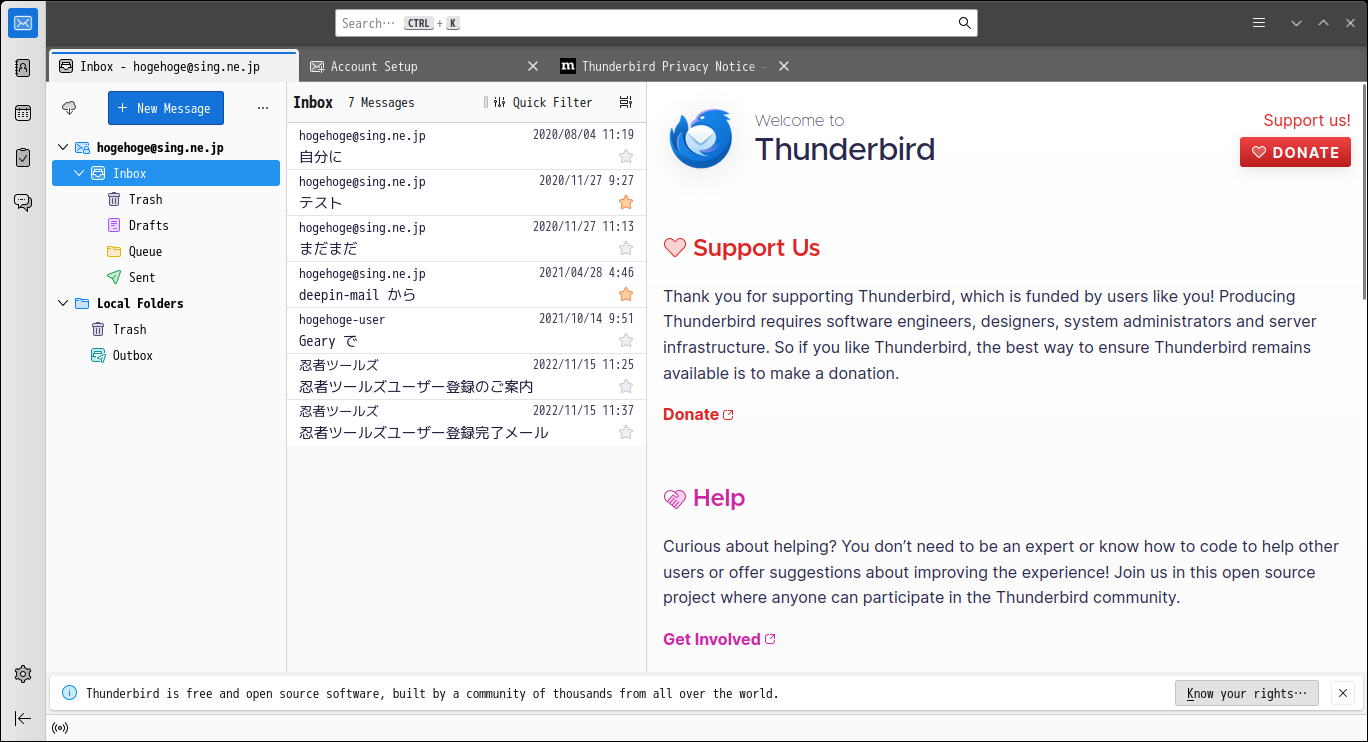Open the Donate link under Support Us
Screen dimensions: 1368x742
tap(698, 414)
